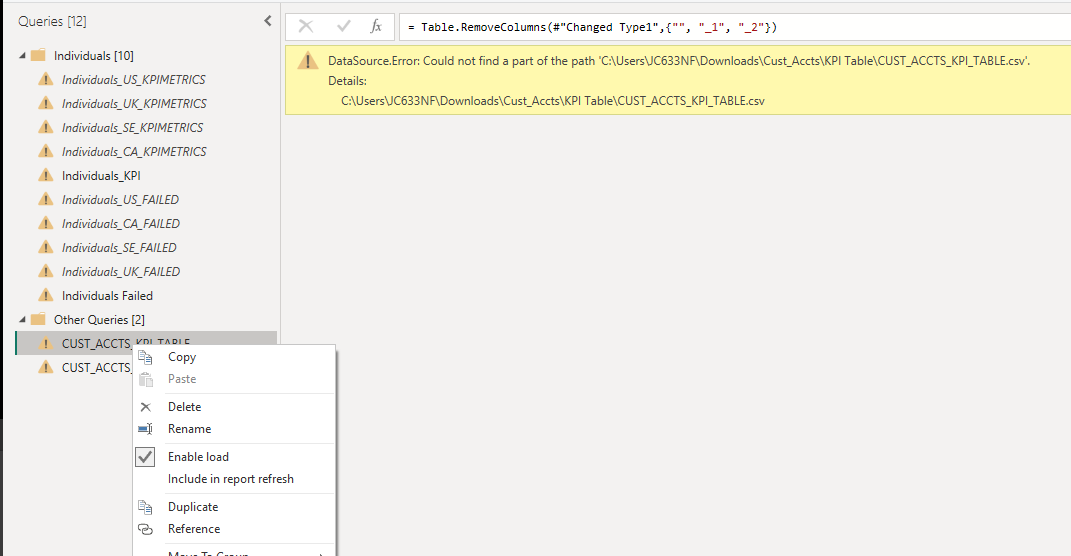
Task: Click the DataSource.Error message text
Action: 679,61
